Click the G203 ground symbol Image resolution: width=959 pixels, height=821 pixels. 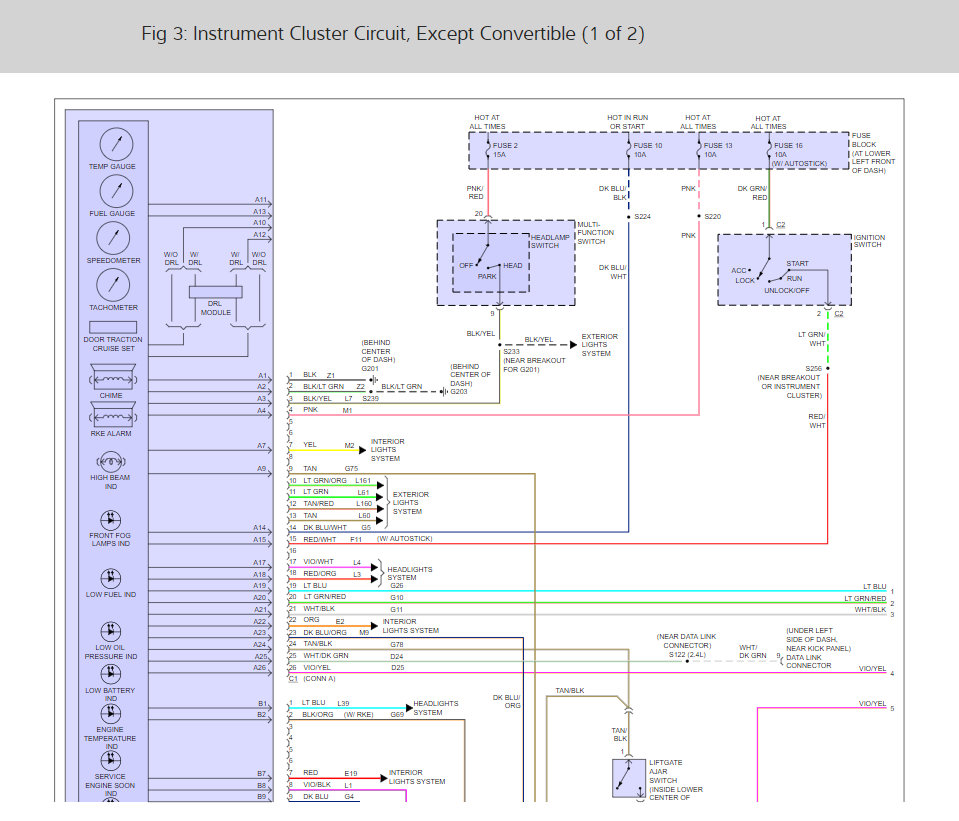[x=444, y=392]
